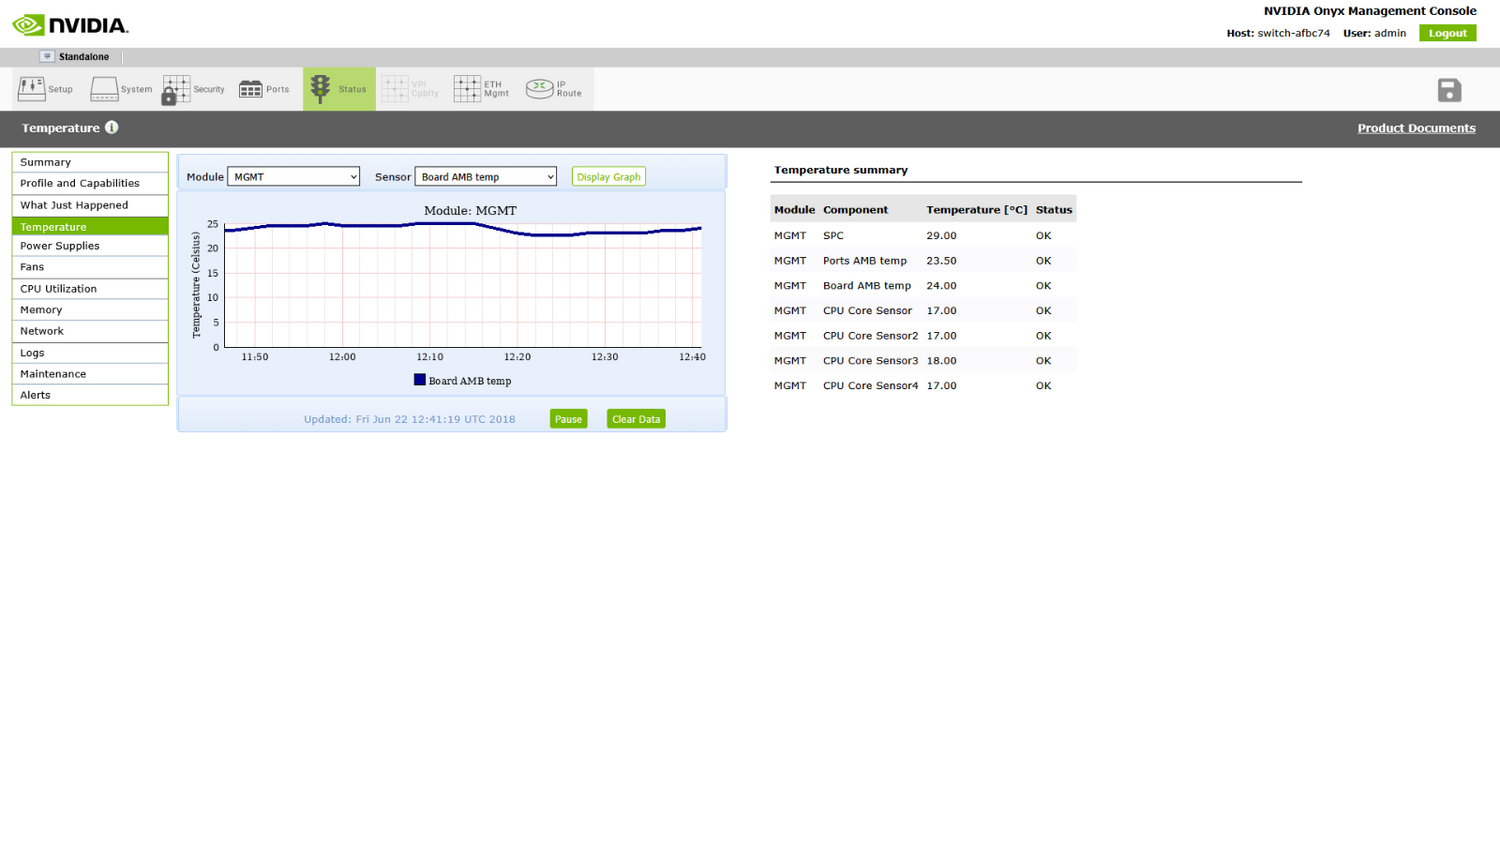The width and height of the screenshot is (1500, 844).
Task: Open the Product Documents link
Action: 1416,128
